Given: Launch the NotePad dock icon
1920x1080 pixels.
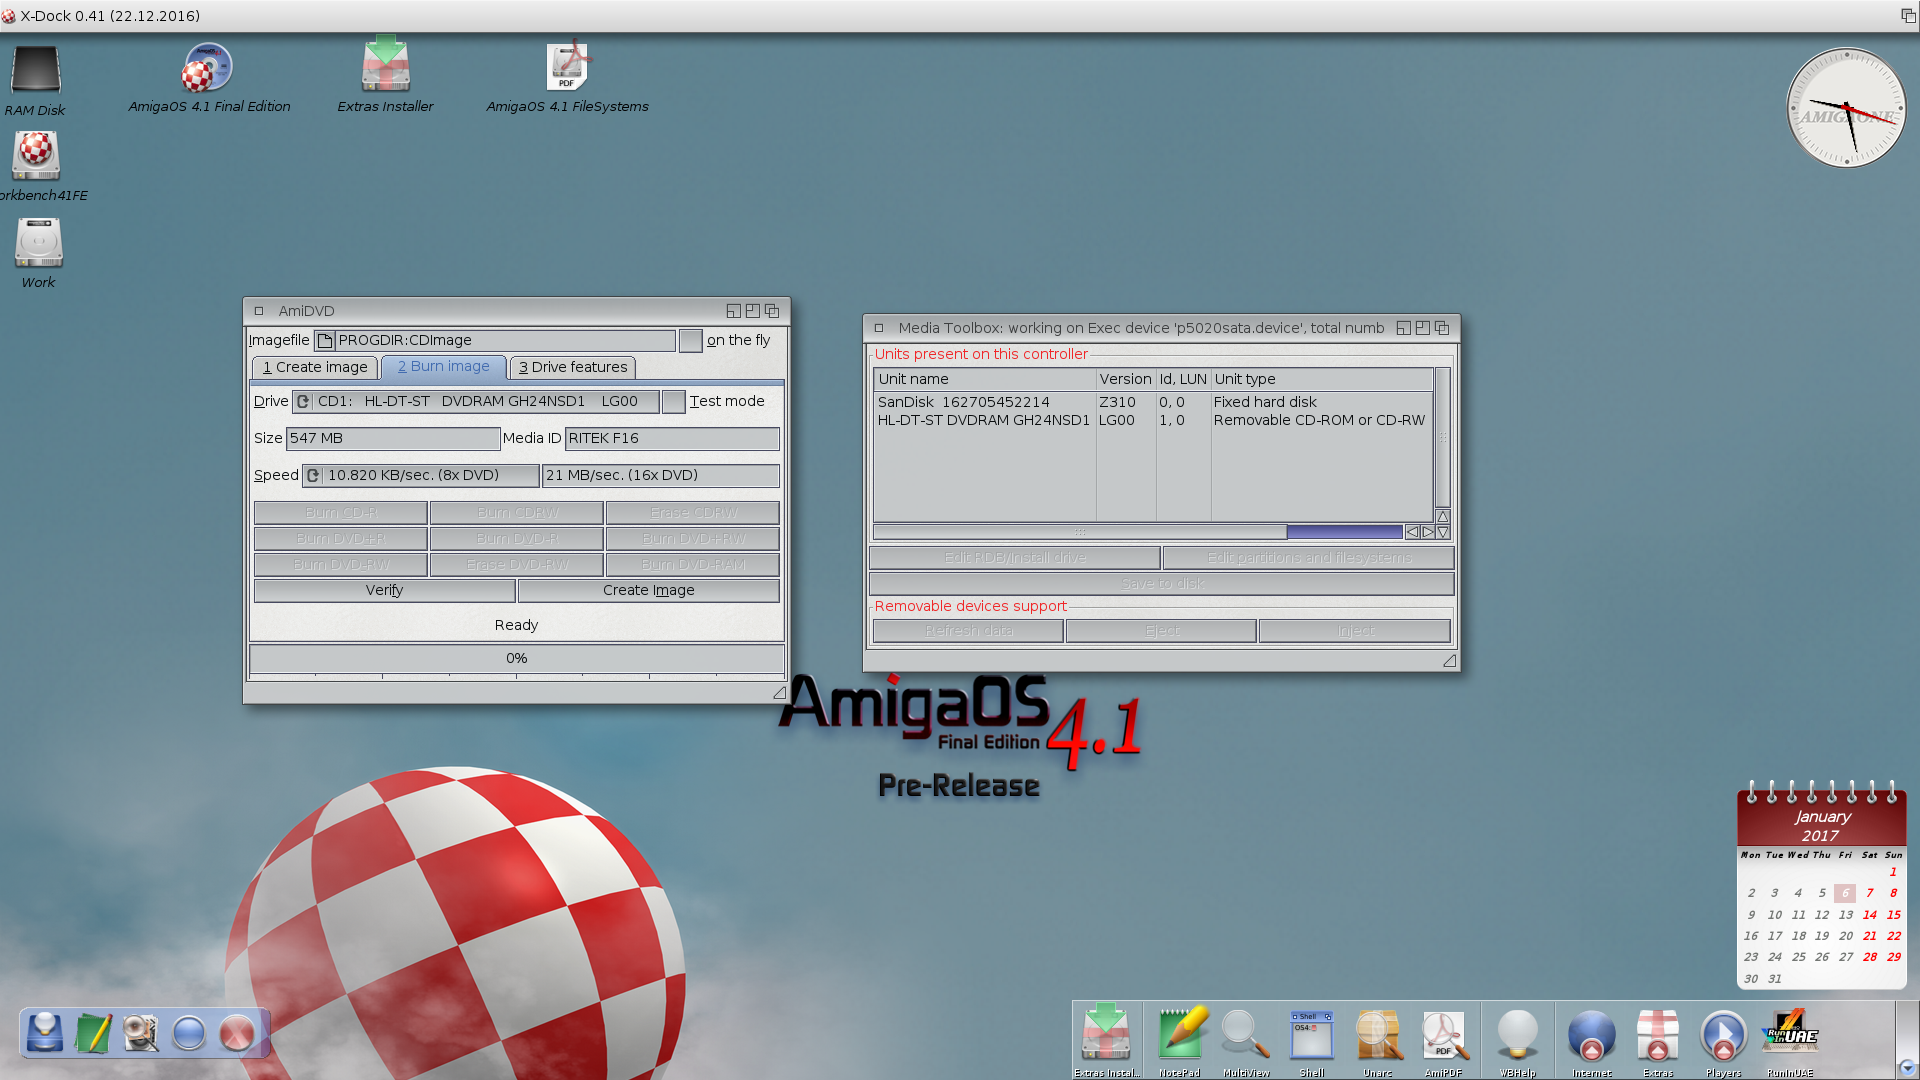Looking at the screenshot, I should pyautogui.click(x=1180, y=1035).
